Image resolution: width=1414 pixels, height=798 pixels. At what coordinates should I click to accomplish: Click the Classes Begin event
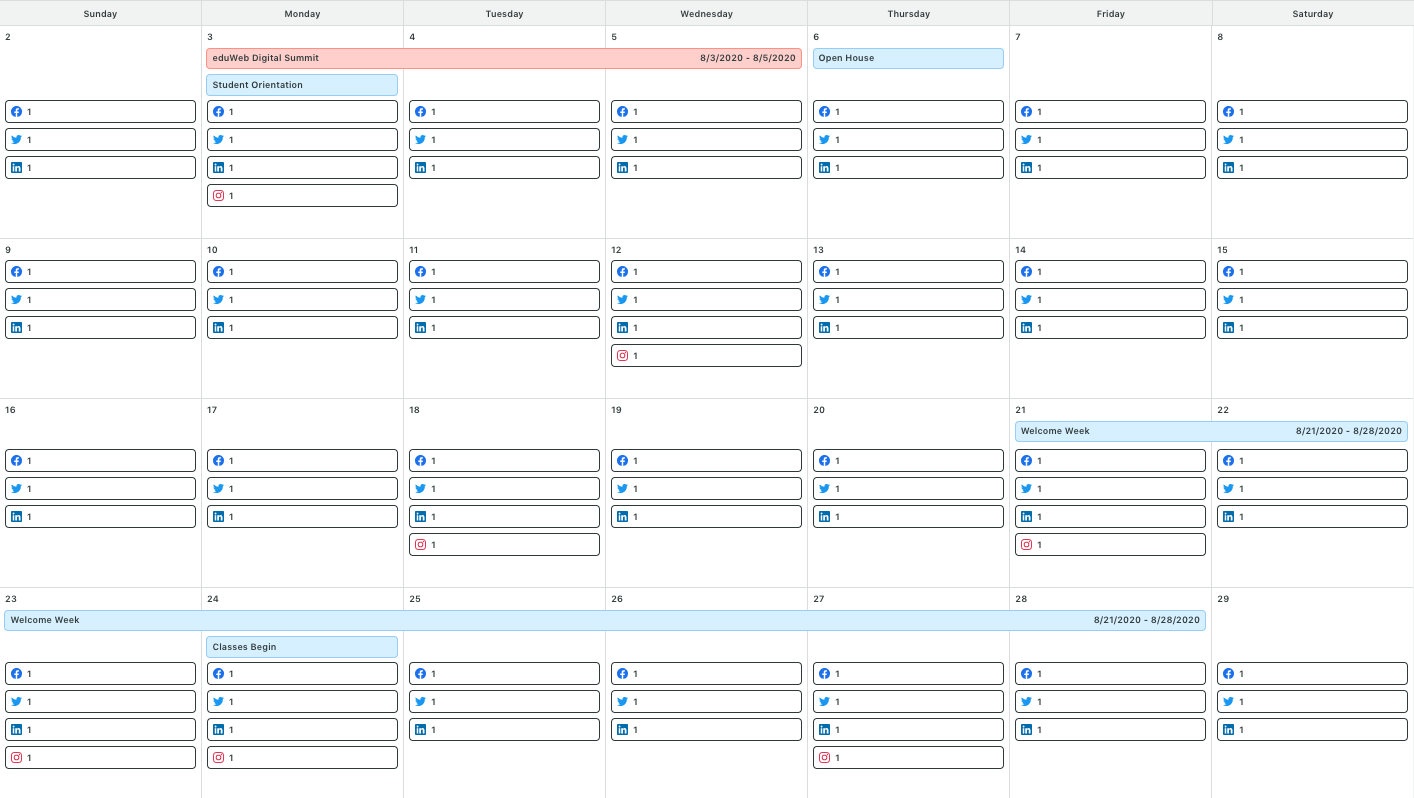click(302, 647)
